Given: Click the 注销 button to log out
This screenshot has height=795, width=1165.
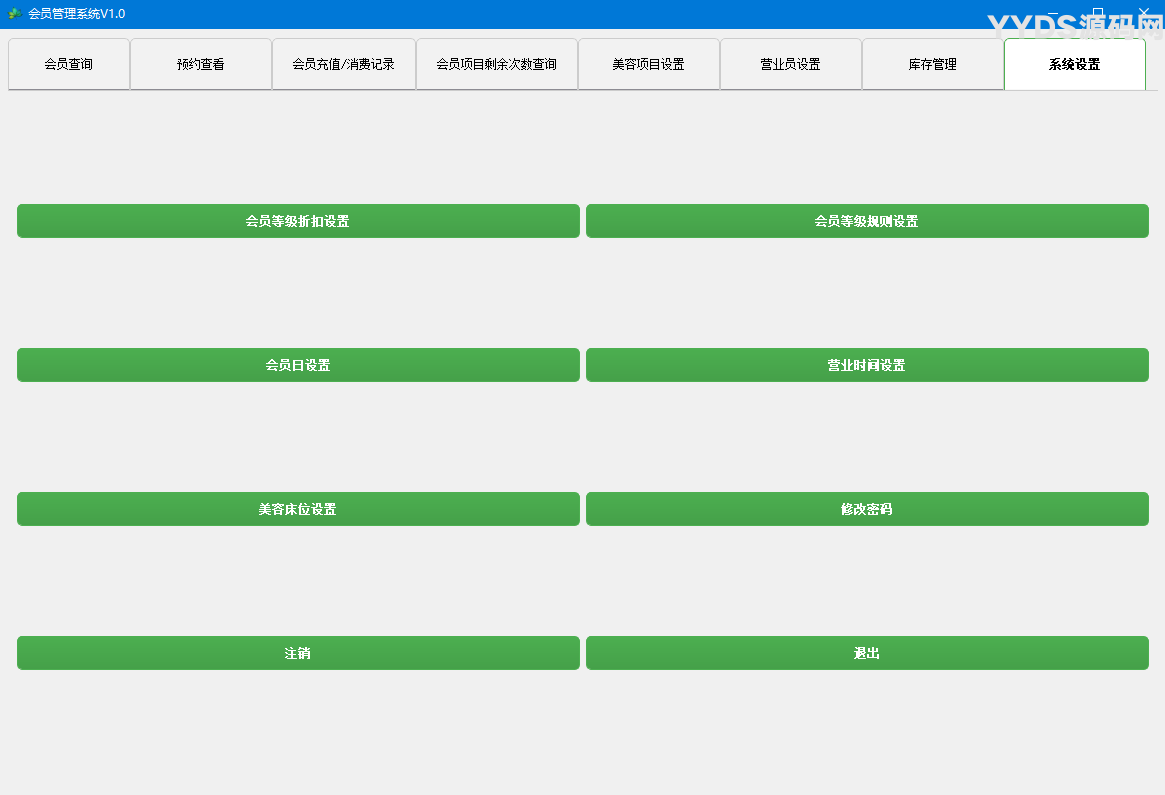Looking at the screenshot, I should coord(298,652).
